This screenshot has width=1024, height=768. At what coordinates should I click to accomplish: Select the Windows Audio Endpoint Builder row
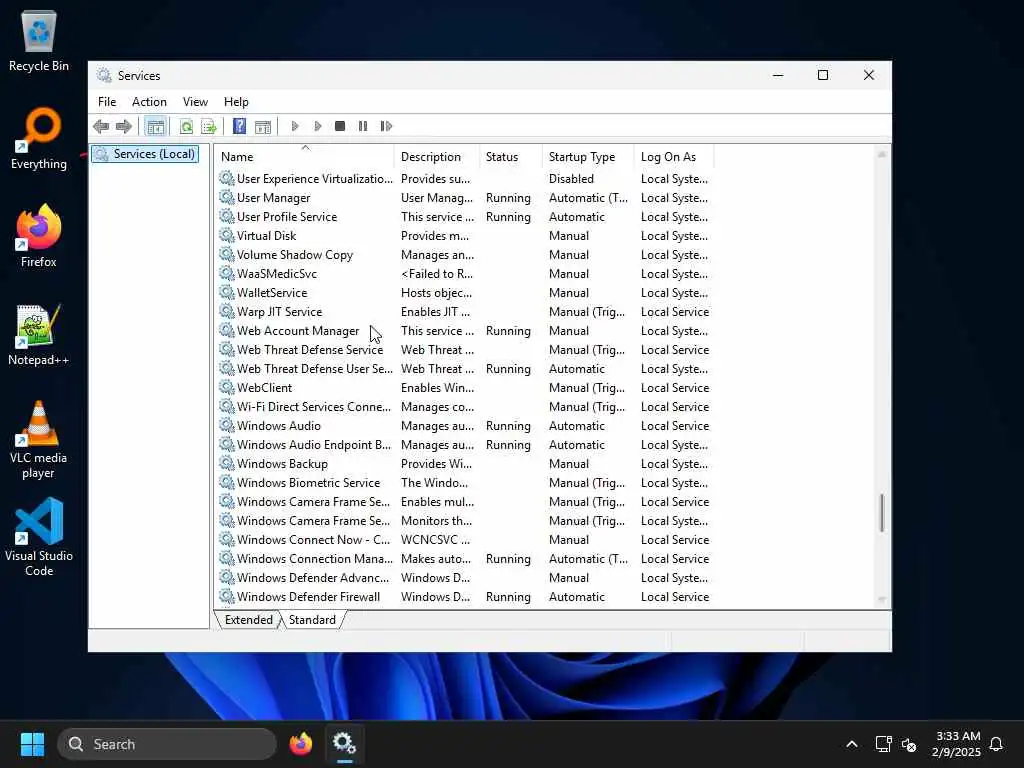(464, 445)
